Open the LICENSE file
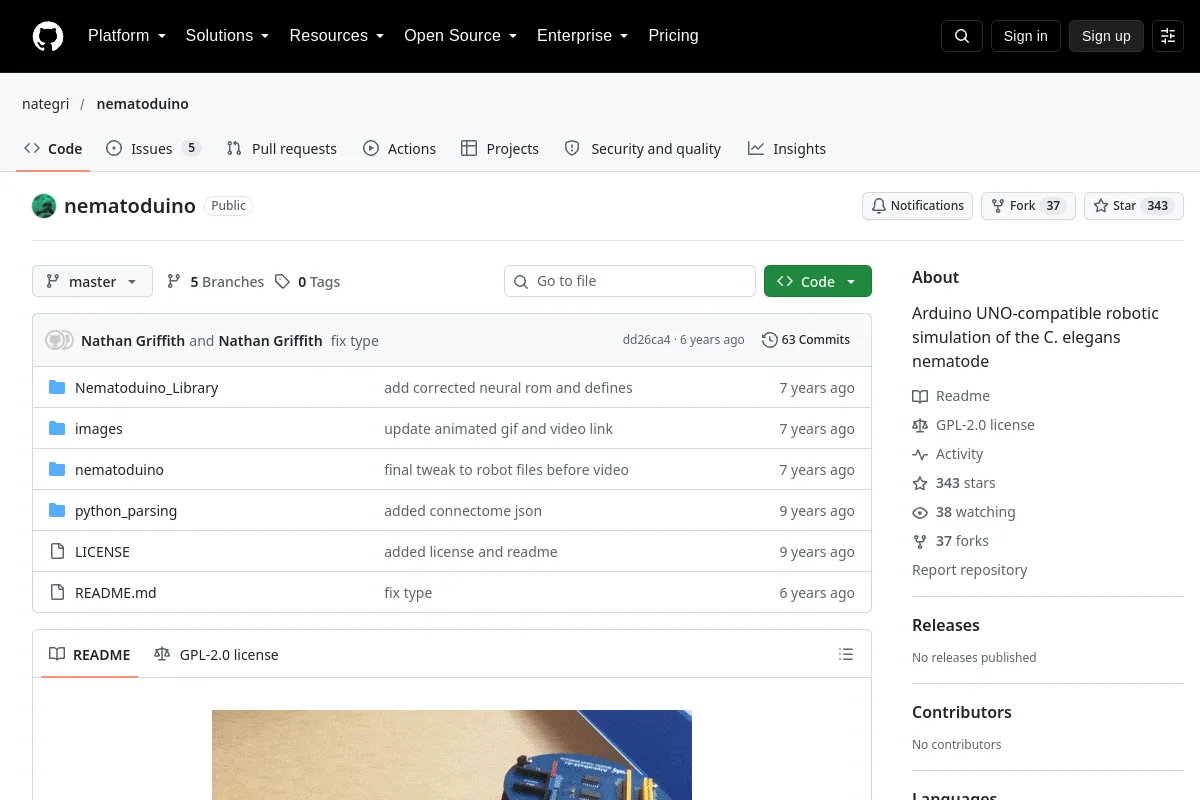 click(102, 552)
